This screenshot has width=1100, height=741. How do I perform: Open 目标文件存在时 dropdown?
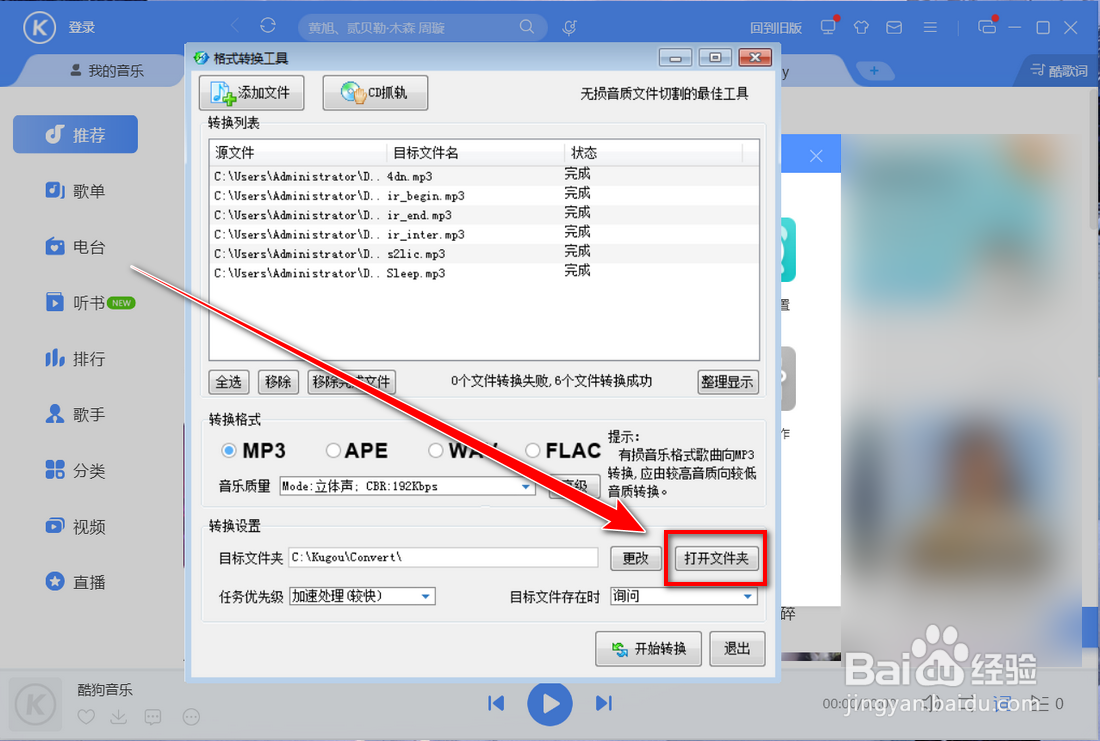click(684, 596)
